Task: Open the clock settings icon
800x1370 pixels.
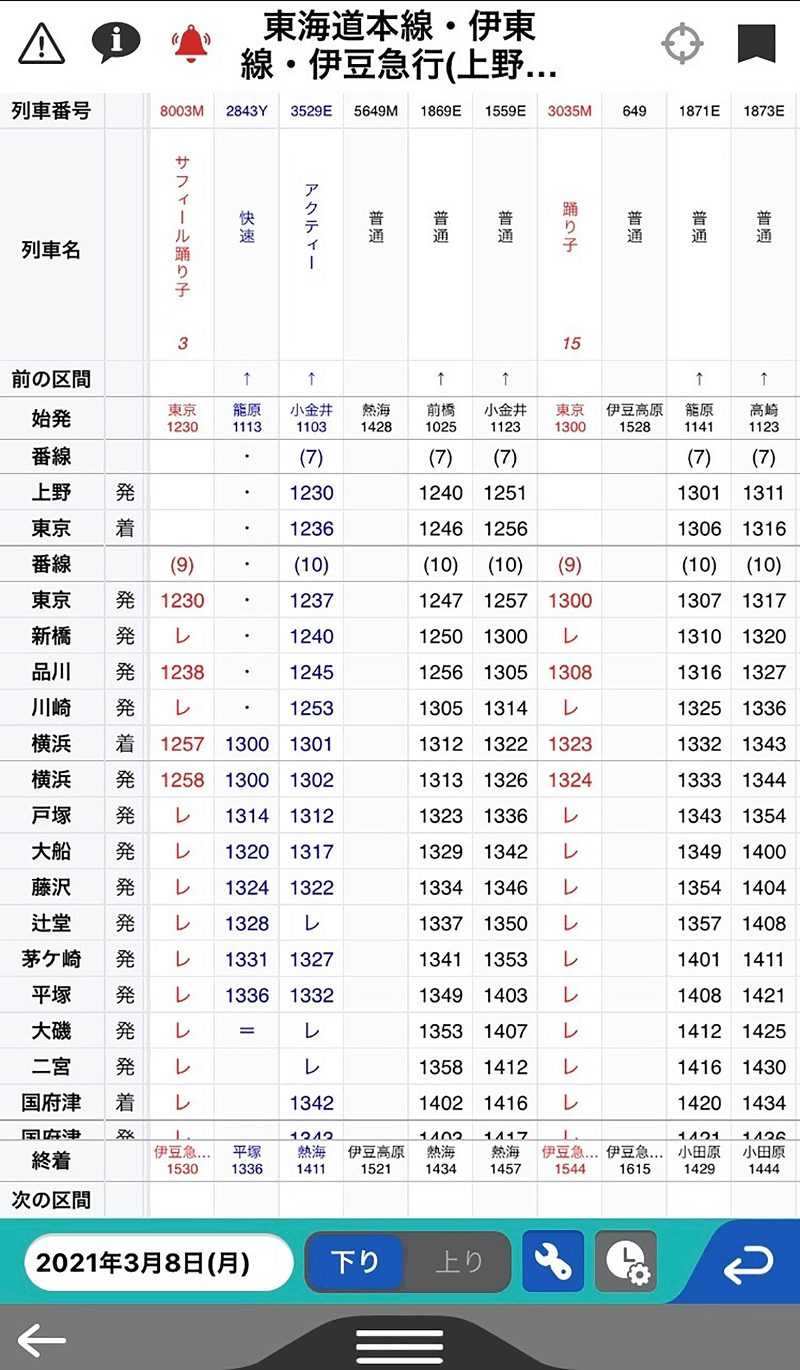Action: point(626,1263)
